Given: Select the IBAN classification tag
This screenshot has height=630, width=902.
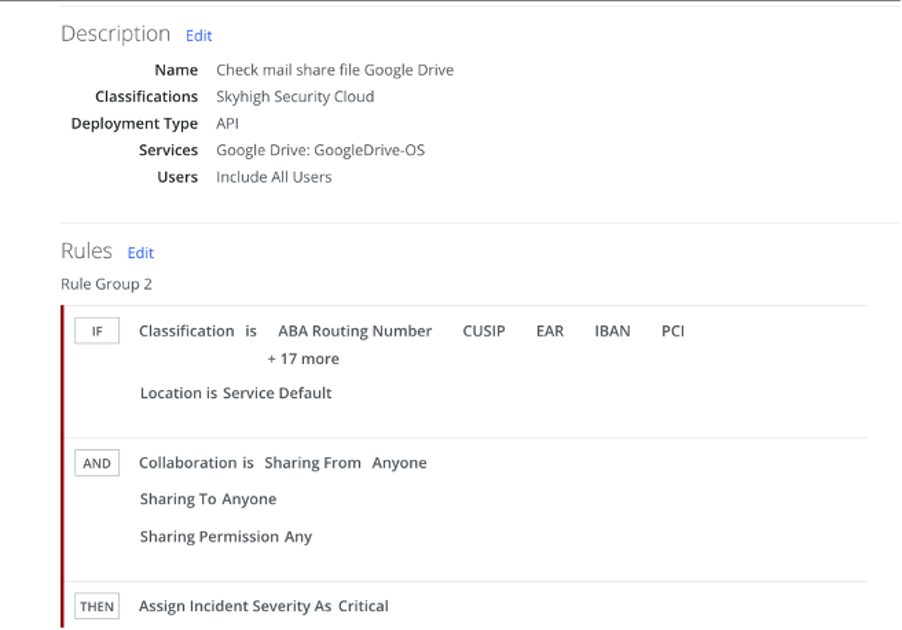Looking at the screenshot, I should point(612,331).
